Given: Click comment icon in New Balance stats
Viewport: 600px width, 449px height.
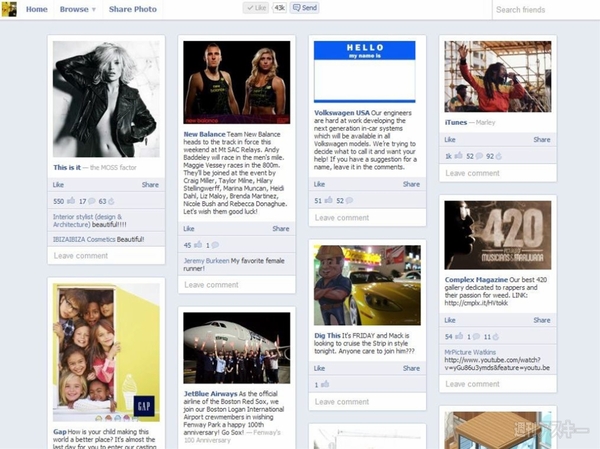Looking at the screenshot, I should pos(215,245).
